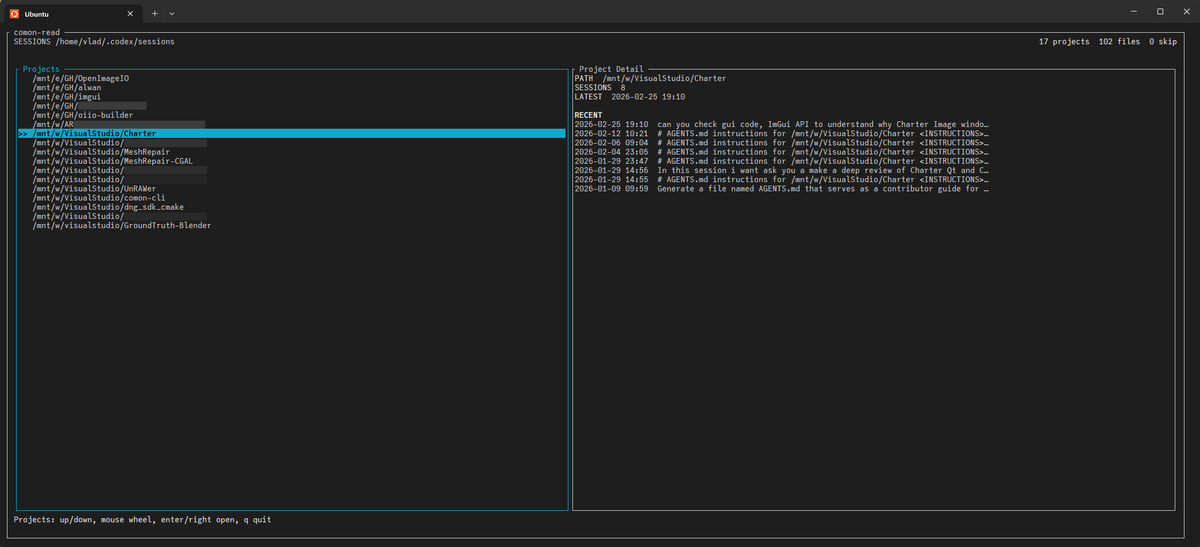This screenshot has height=547, width=1200.
Task: Click highlighted /mnt/w/VisualStudio/Charter project row
Action: (x=292, y=133)
